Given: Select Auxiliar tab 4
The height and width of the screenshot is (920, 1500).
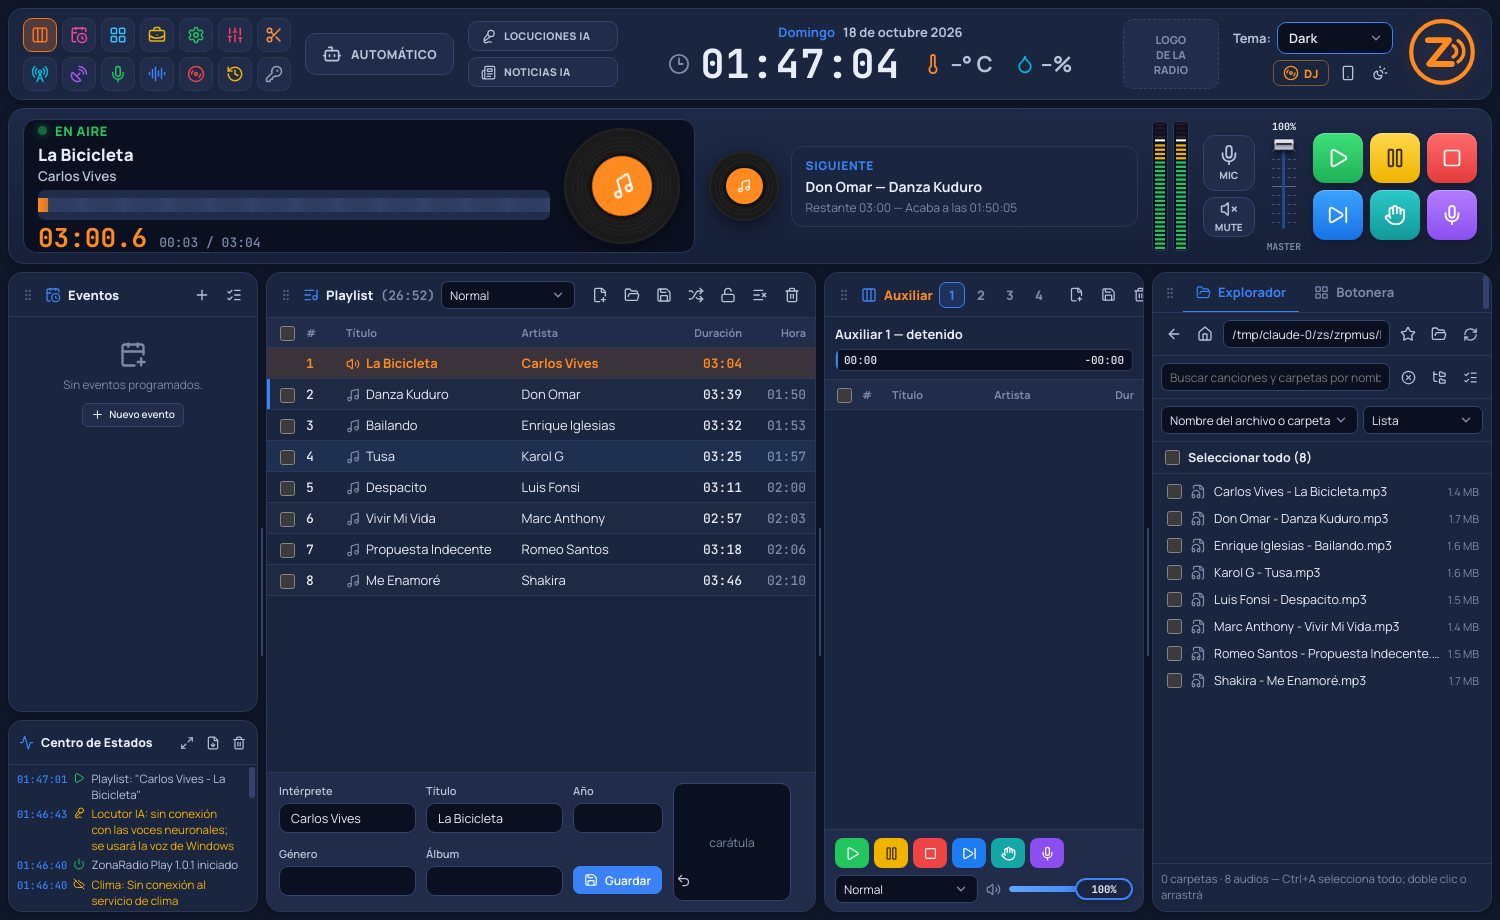Looking at the screenshot, I should point(1039,295).
